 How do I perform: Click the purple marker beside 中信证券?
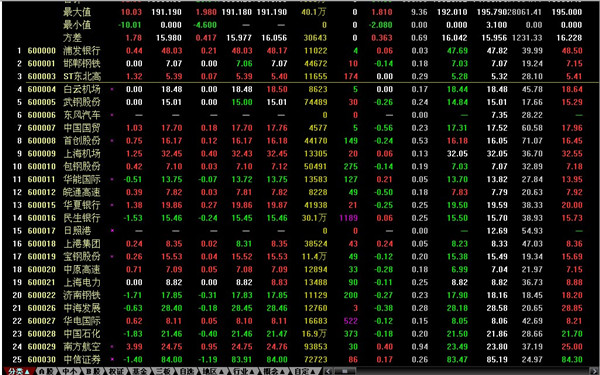(112, 359)
